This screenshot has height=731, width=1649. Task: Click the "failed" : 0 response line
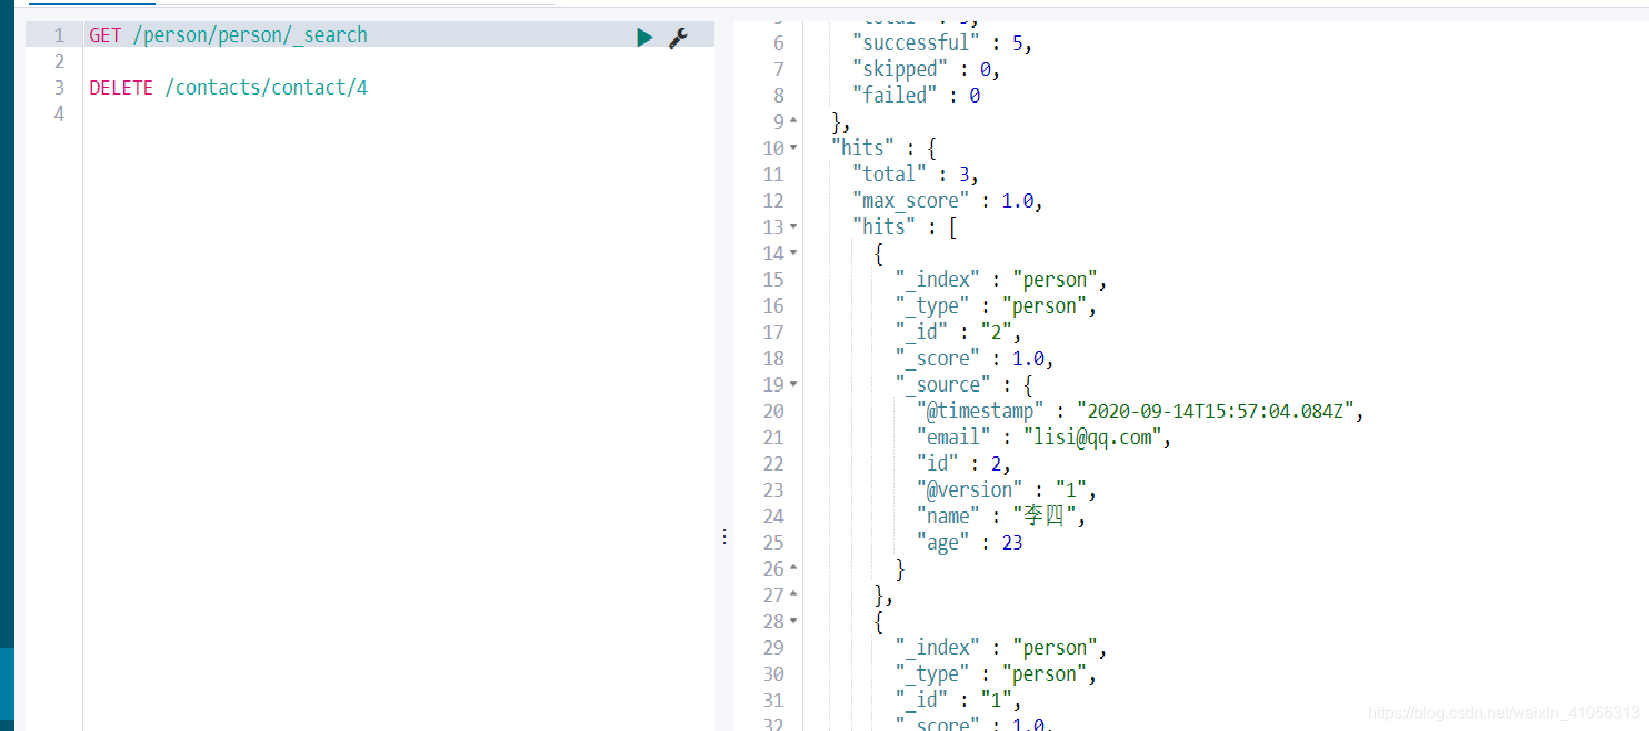[x=916, y=95]
